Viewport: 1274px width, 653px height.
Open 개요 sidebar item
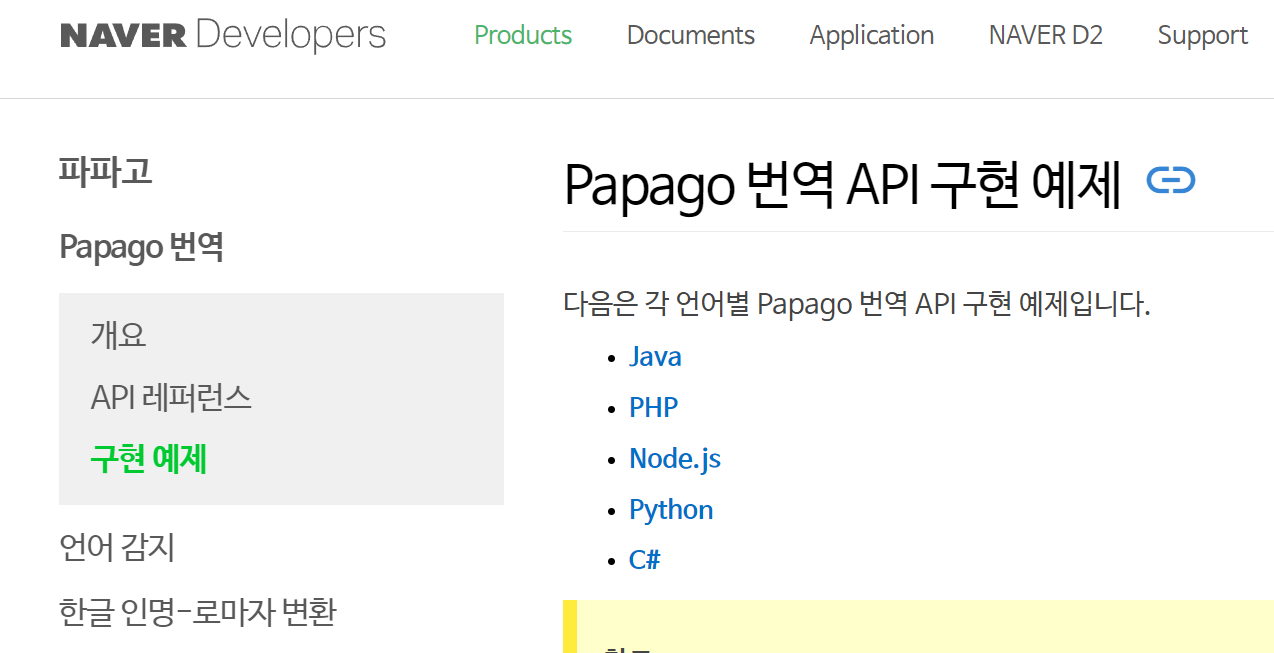[119, 335]
